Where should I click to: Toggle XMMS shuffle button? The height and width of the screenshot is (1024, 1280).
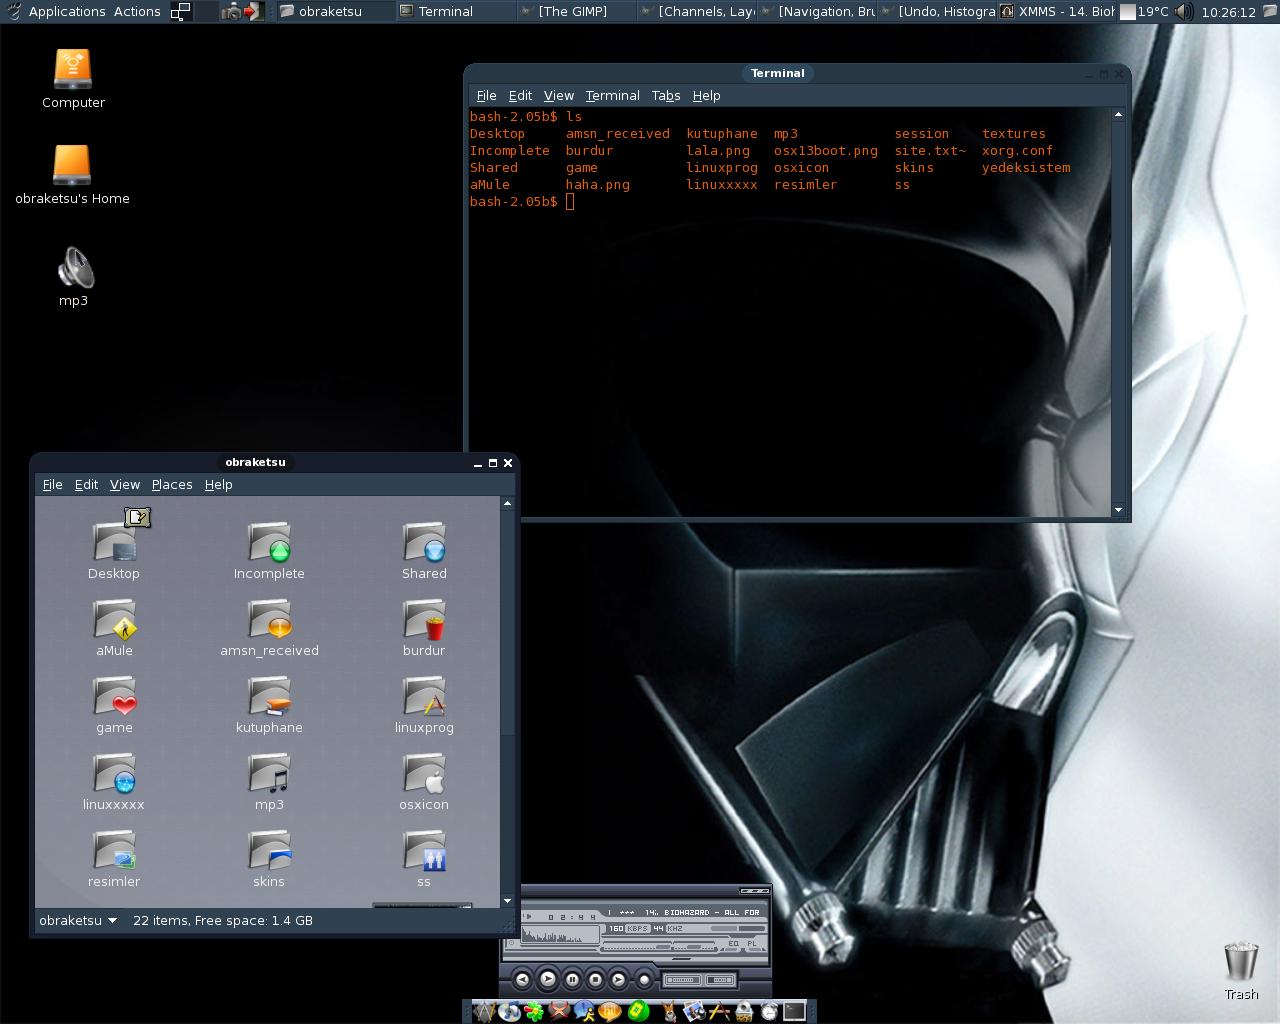pos(683,980)
